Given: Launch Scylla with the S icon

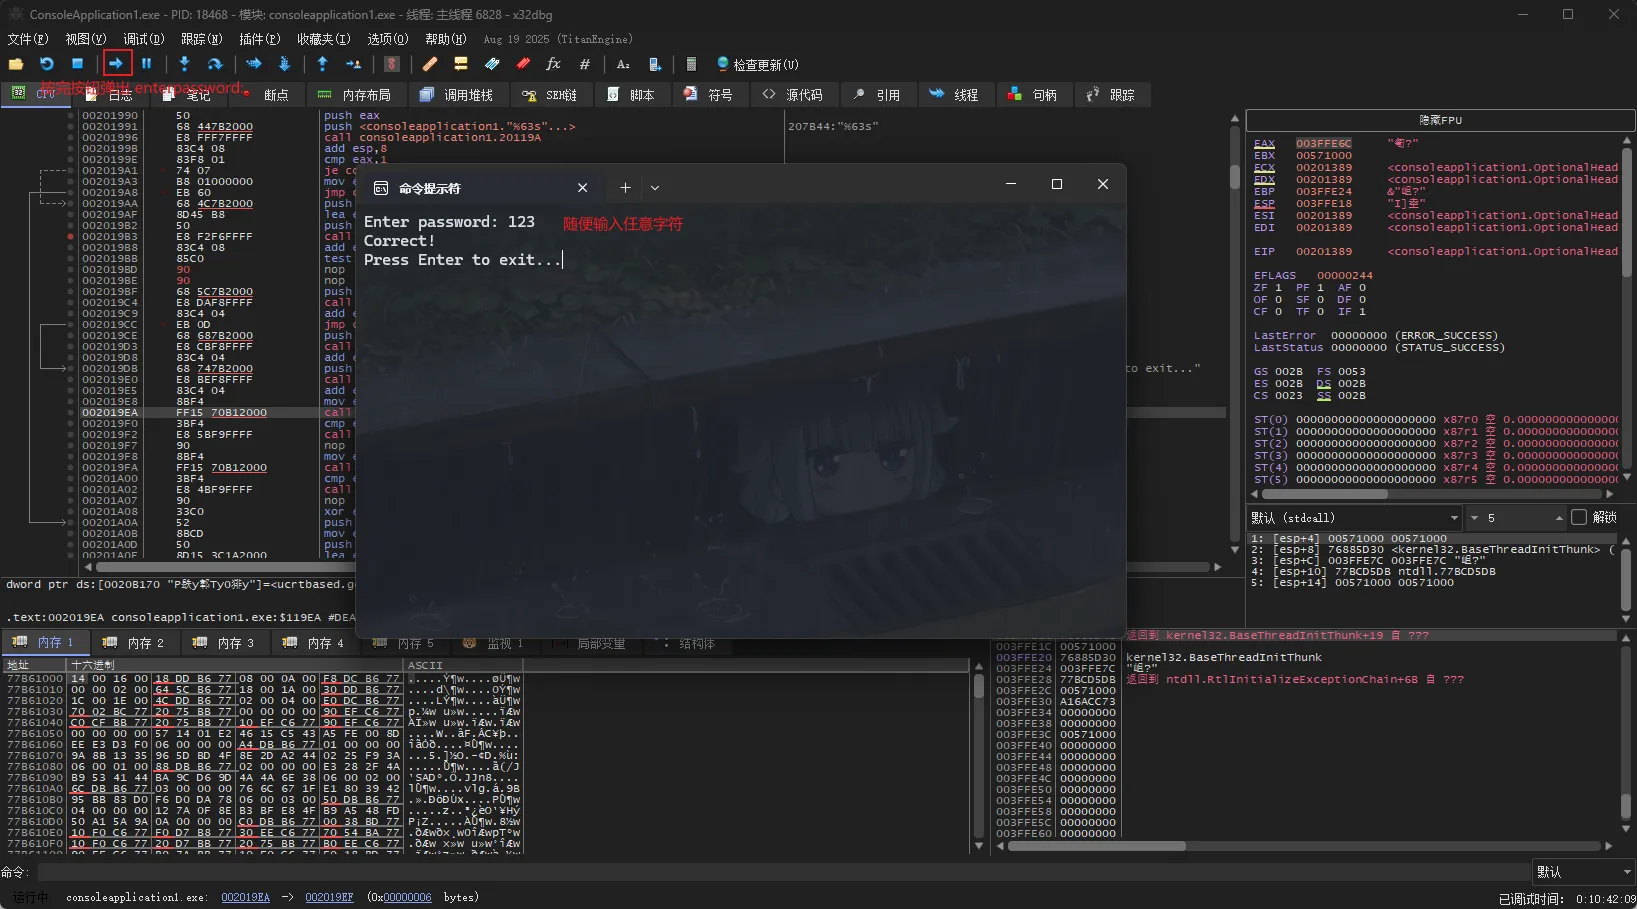Looking at the screenshot, I should [392, 64].
